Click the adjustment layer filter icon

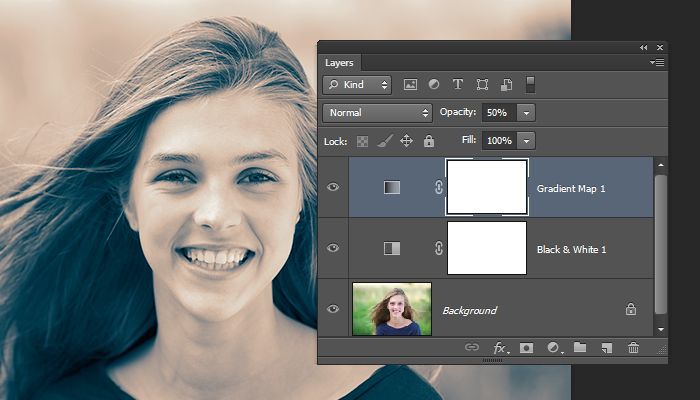pos(434,85)
